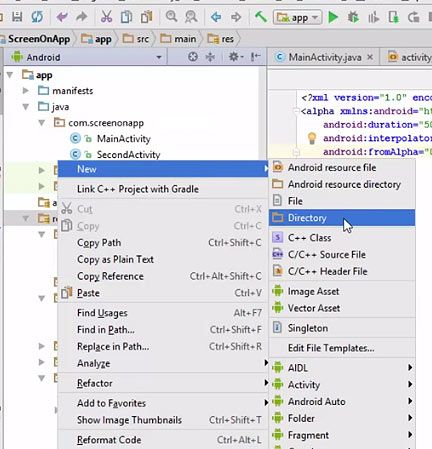Choose Find in Path...
432x449 pixels.
tap(163, 330)
